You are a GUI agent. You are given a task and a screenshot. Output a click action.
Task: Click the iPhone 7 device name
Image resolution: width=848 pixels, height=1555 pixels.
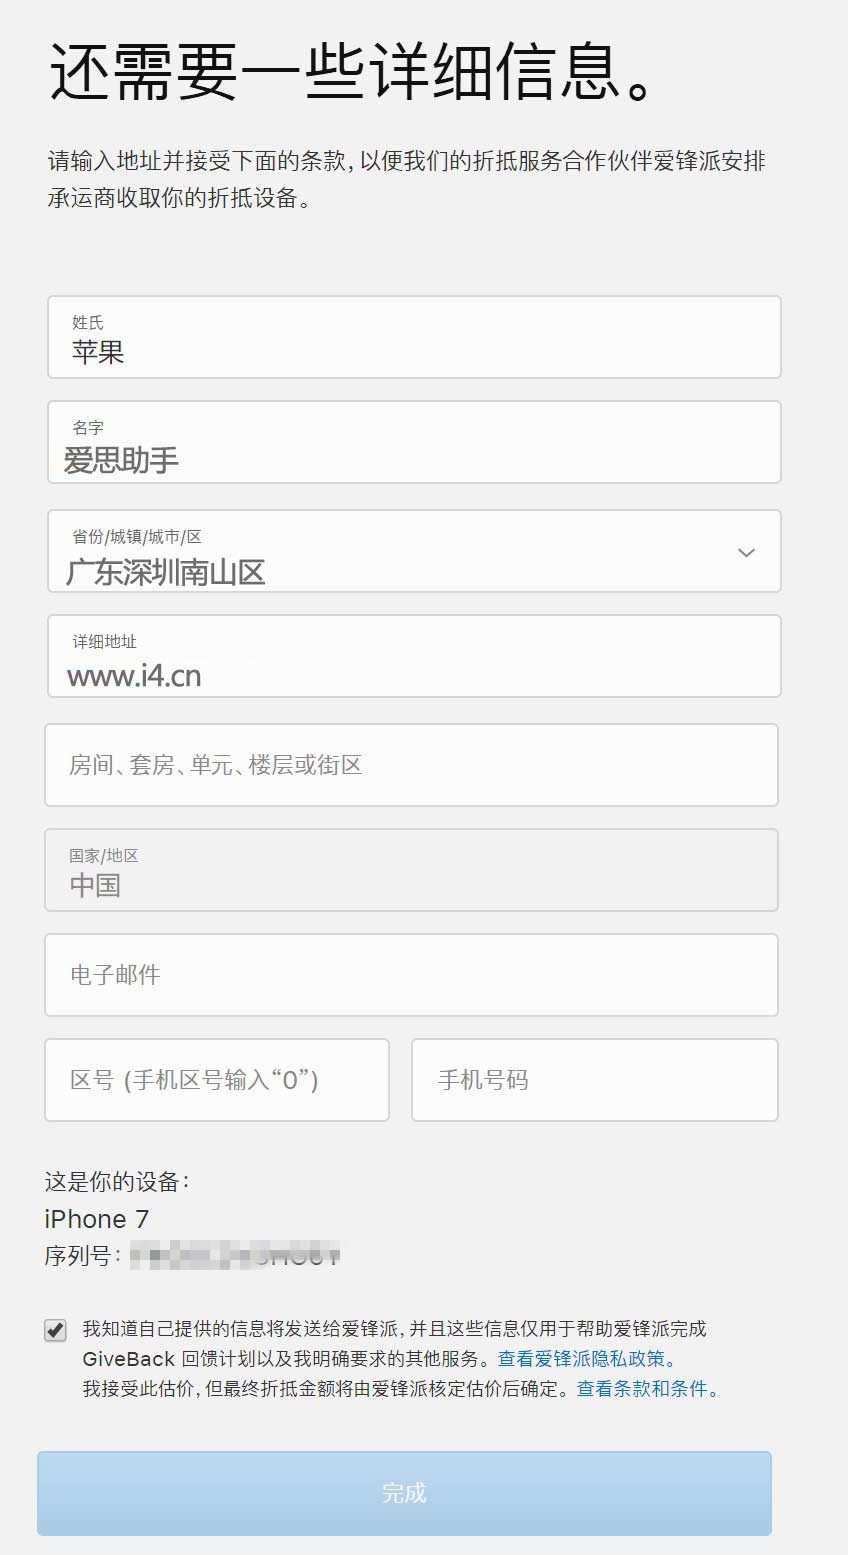tap(97, 1219)
